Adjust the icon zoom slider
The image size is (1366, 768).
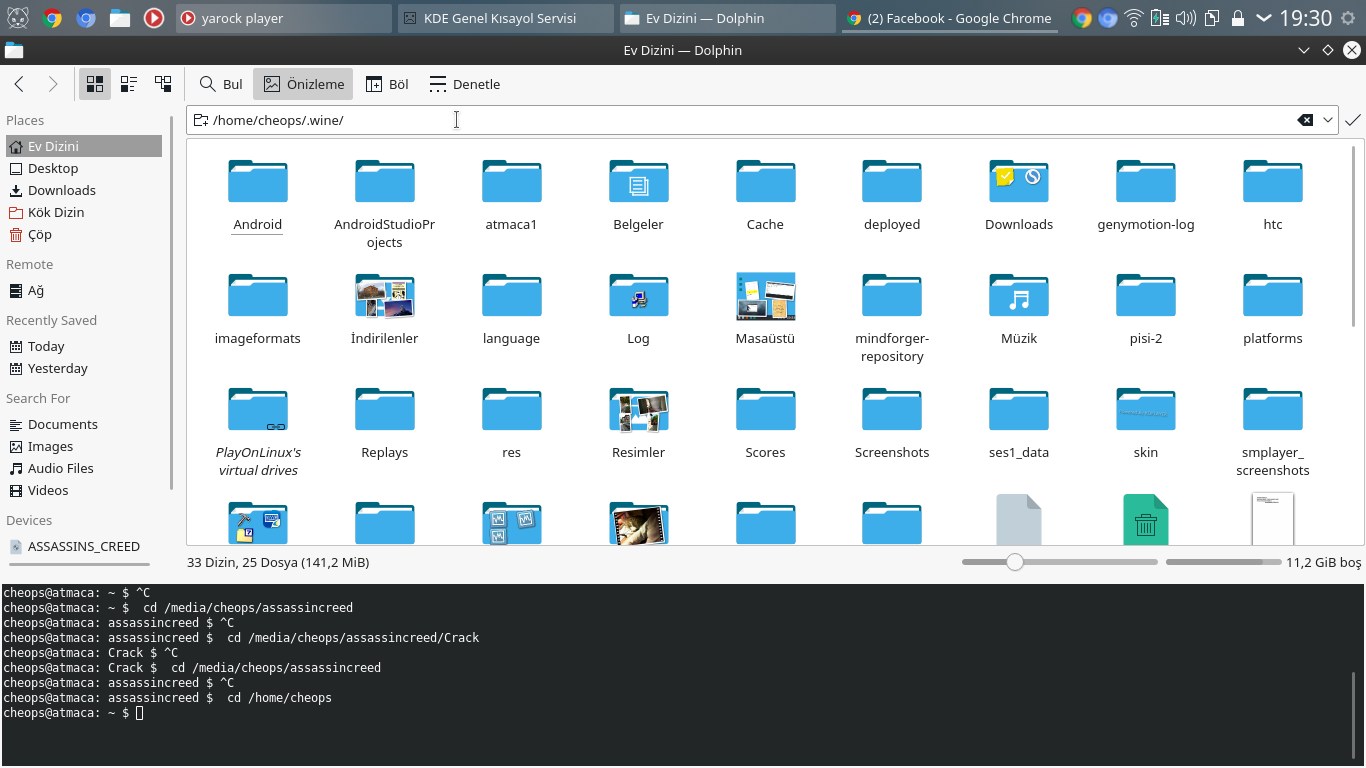pos(1015,562)
